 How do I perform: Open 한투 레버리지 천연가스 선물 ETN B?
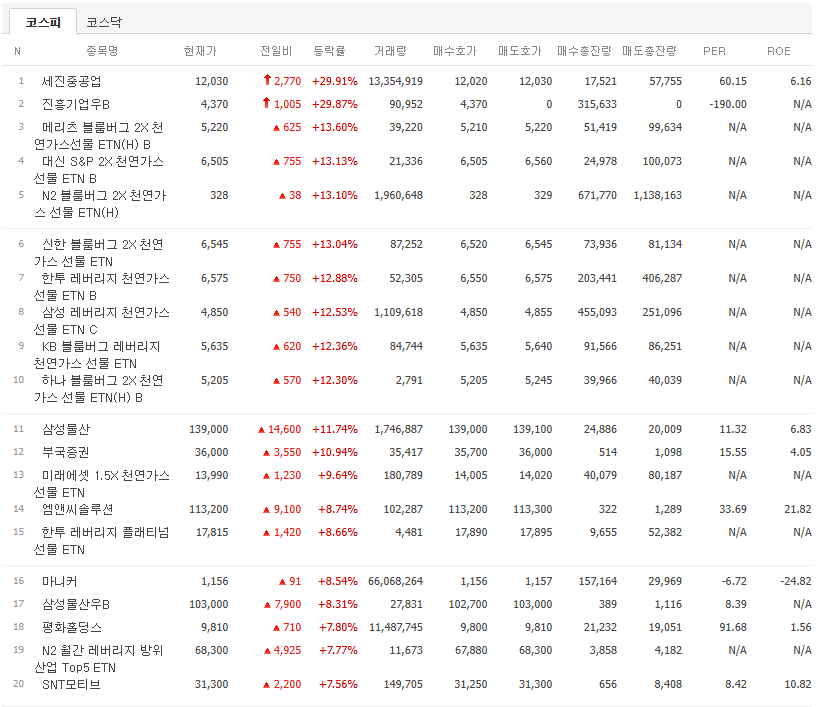101,287
